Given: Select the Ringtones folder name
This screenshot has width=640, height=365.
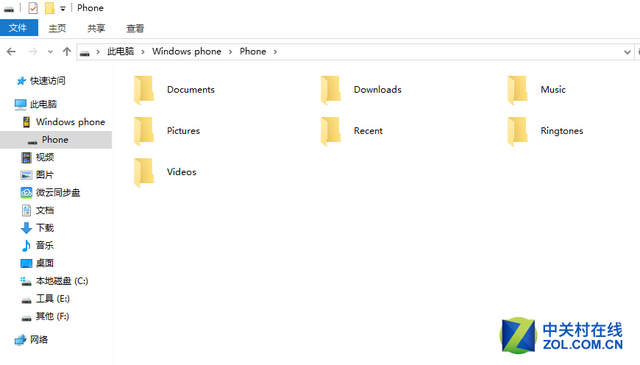Looking at the screenshot, I should [562, 131].
